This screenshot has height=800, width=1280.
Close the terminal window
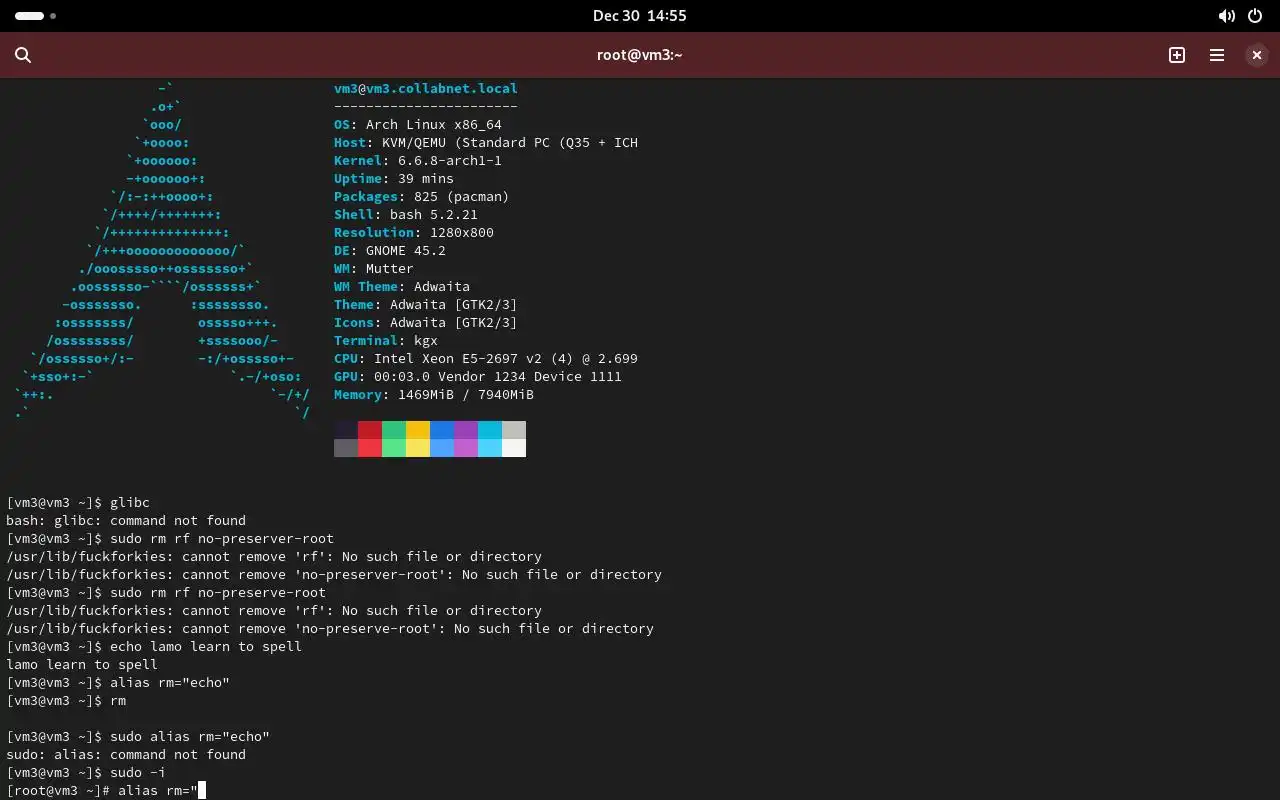(1257, 55)
